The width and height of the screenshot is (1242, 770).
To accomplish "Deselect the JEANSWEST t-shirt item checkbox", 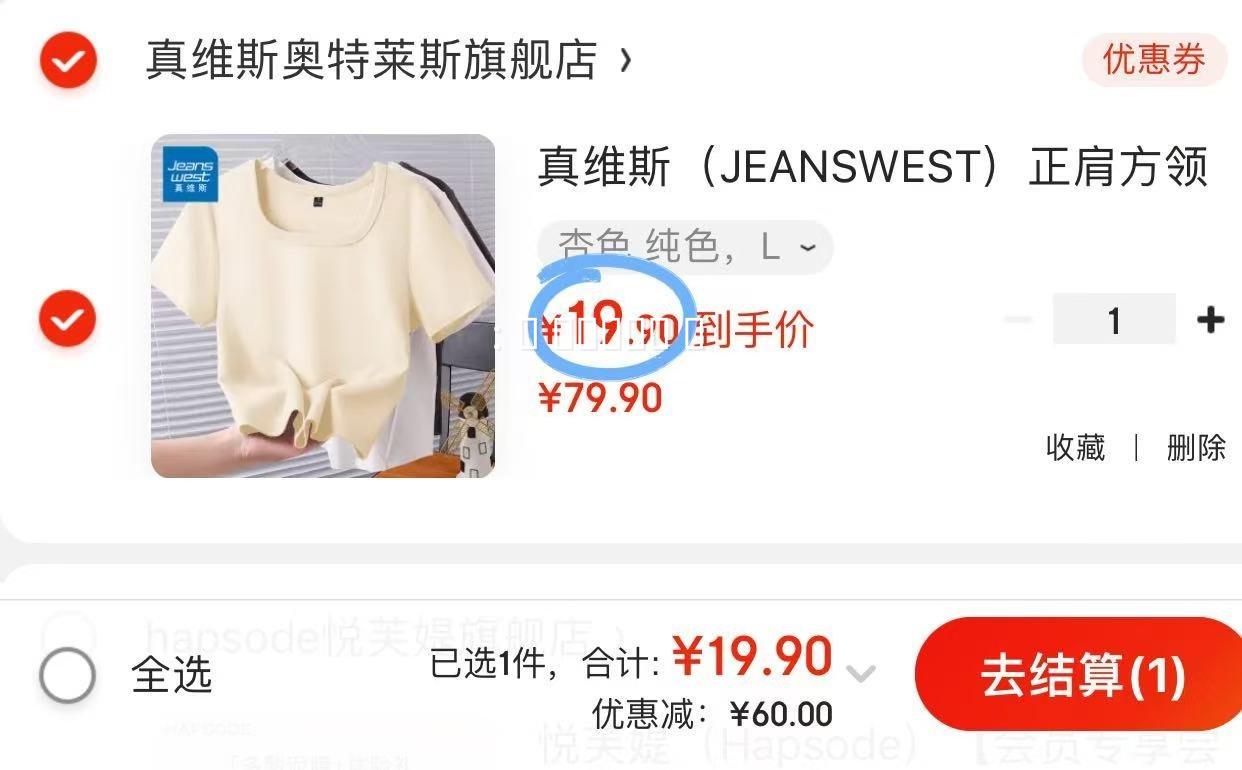I will 67,319.
